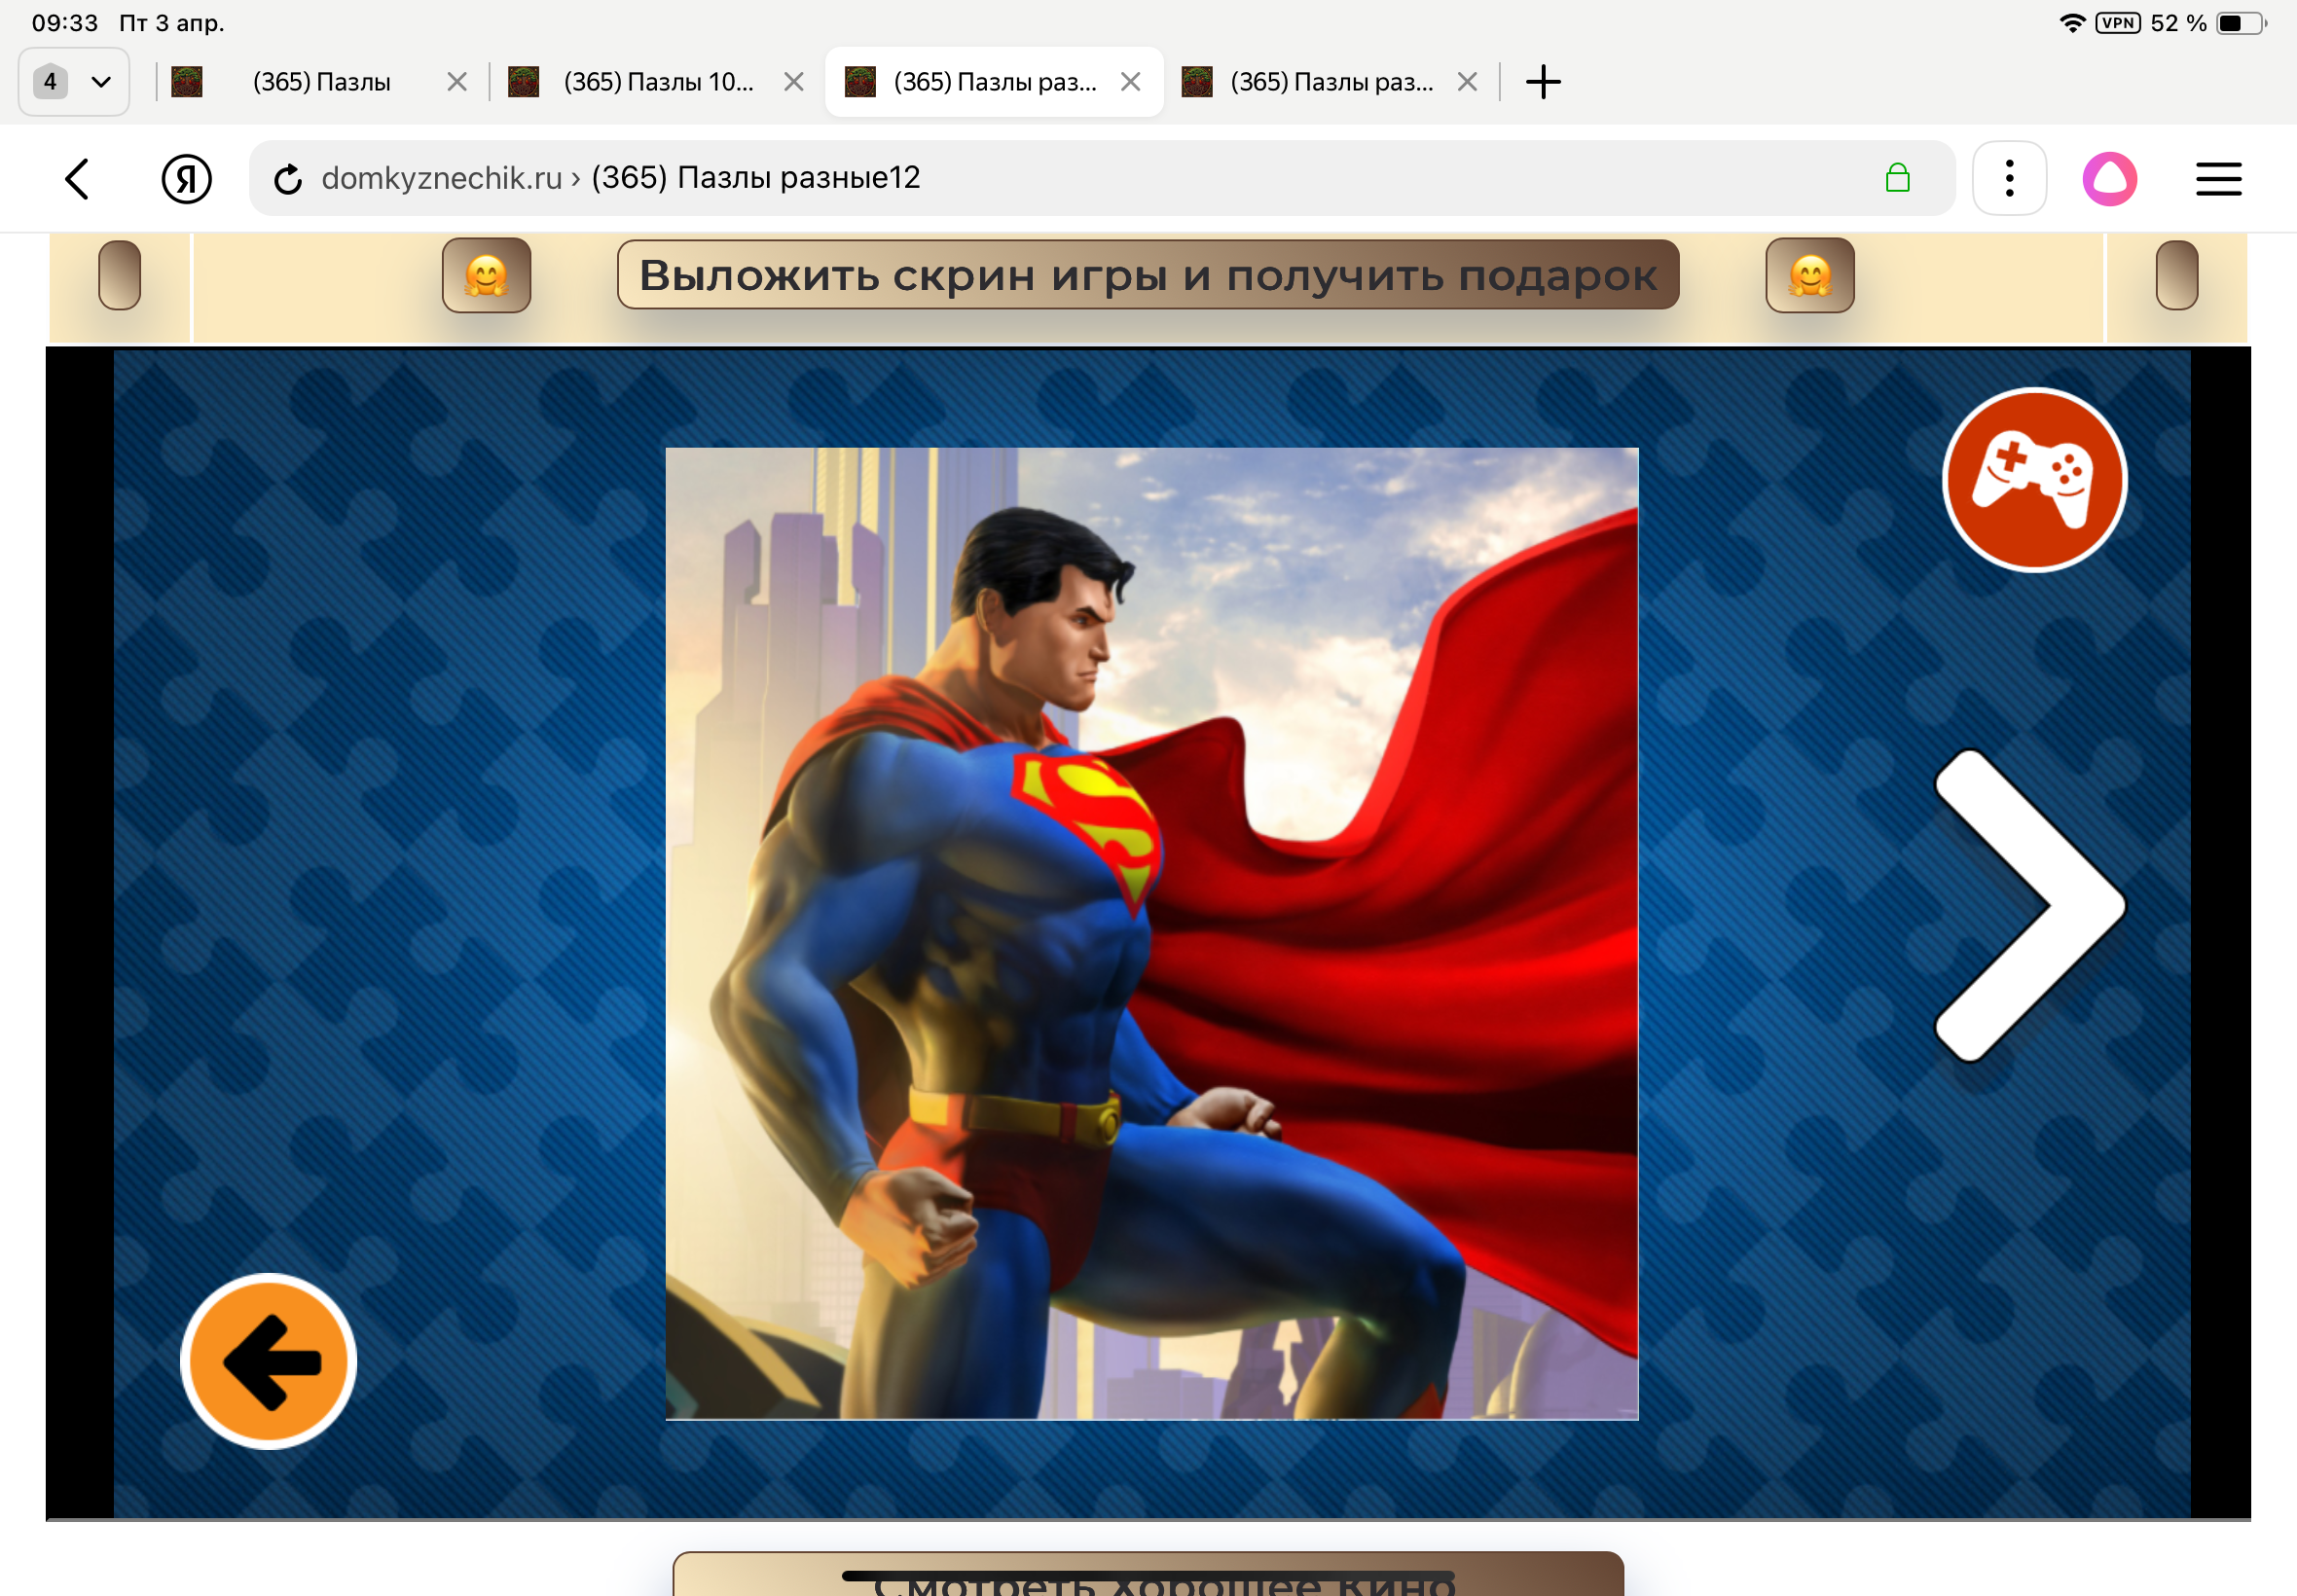The image size is (2297, 1596).
Task: Click the Yandex Я logo icon
Action: (x=186, y=179)
